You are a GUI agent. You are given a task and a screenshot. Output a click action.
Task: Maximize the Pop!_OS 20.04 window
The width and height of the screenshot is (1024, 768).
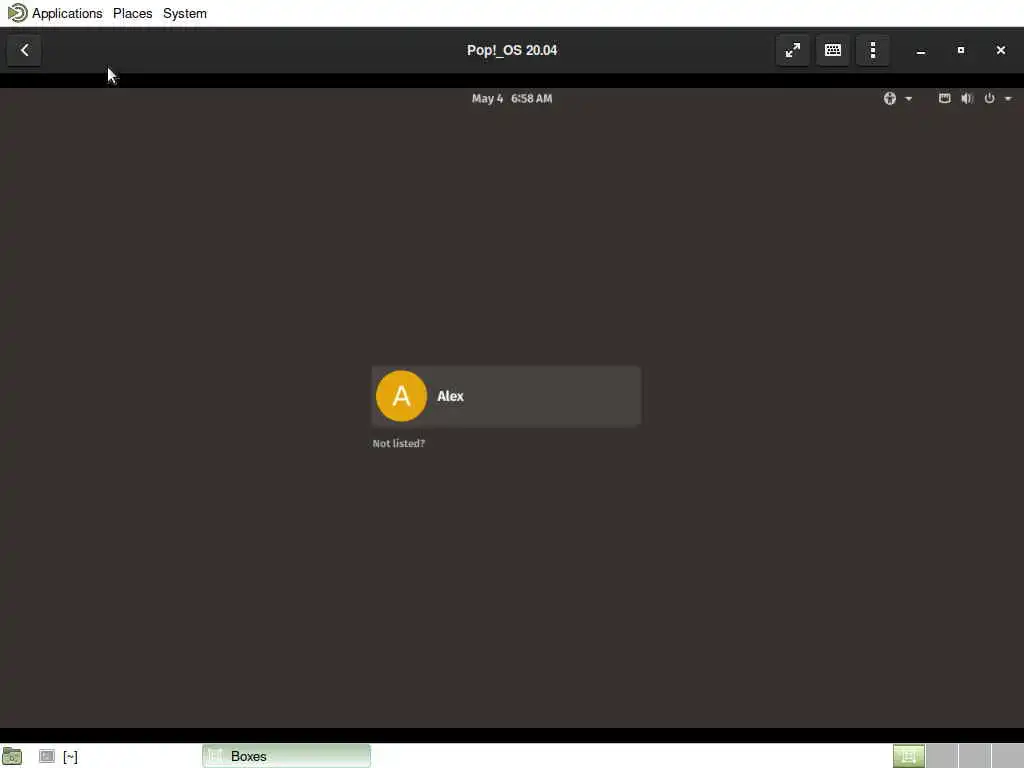click(x=961, y=50)
